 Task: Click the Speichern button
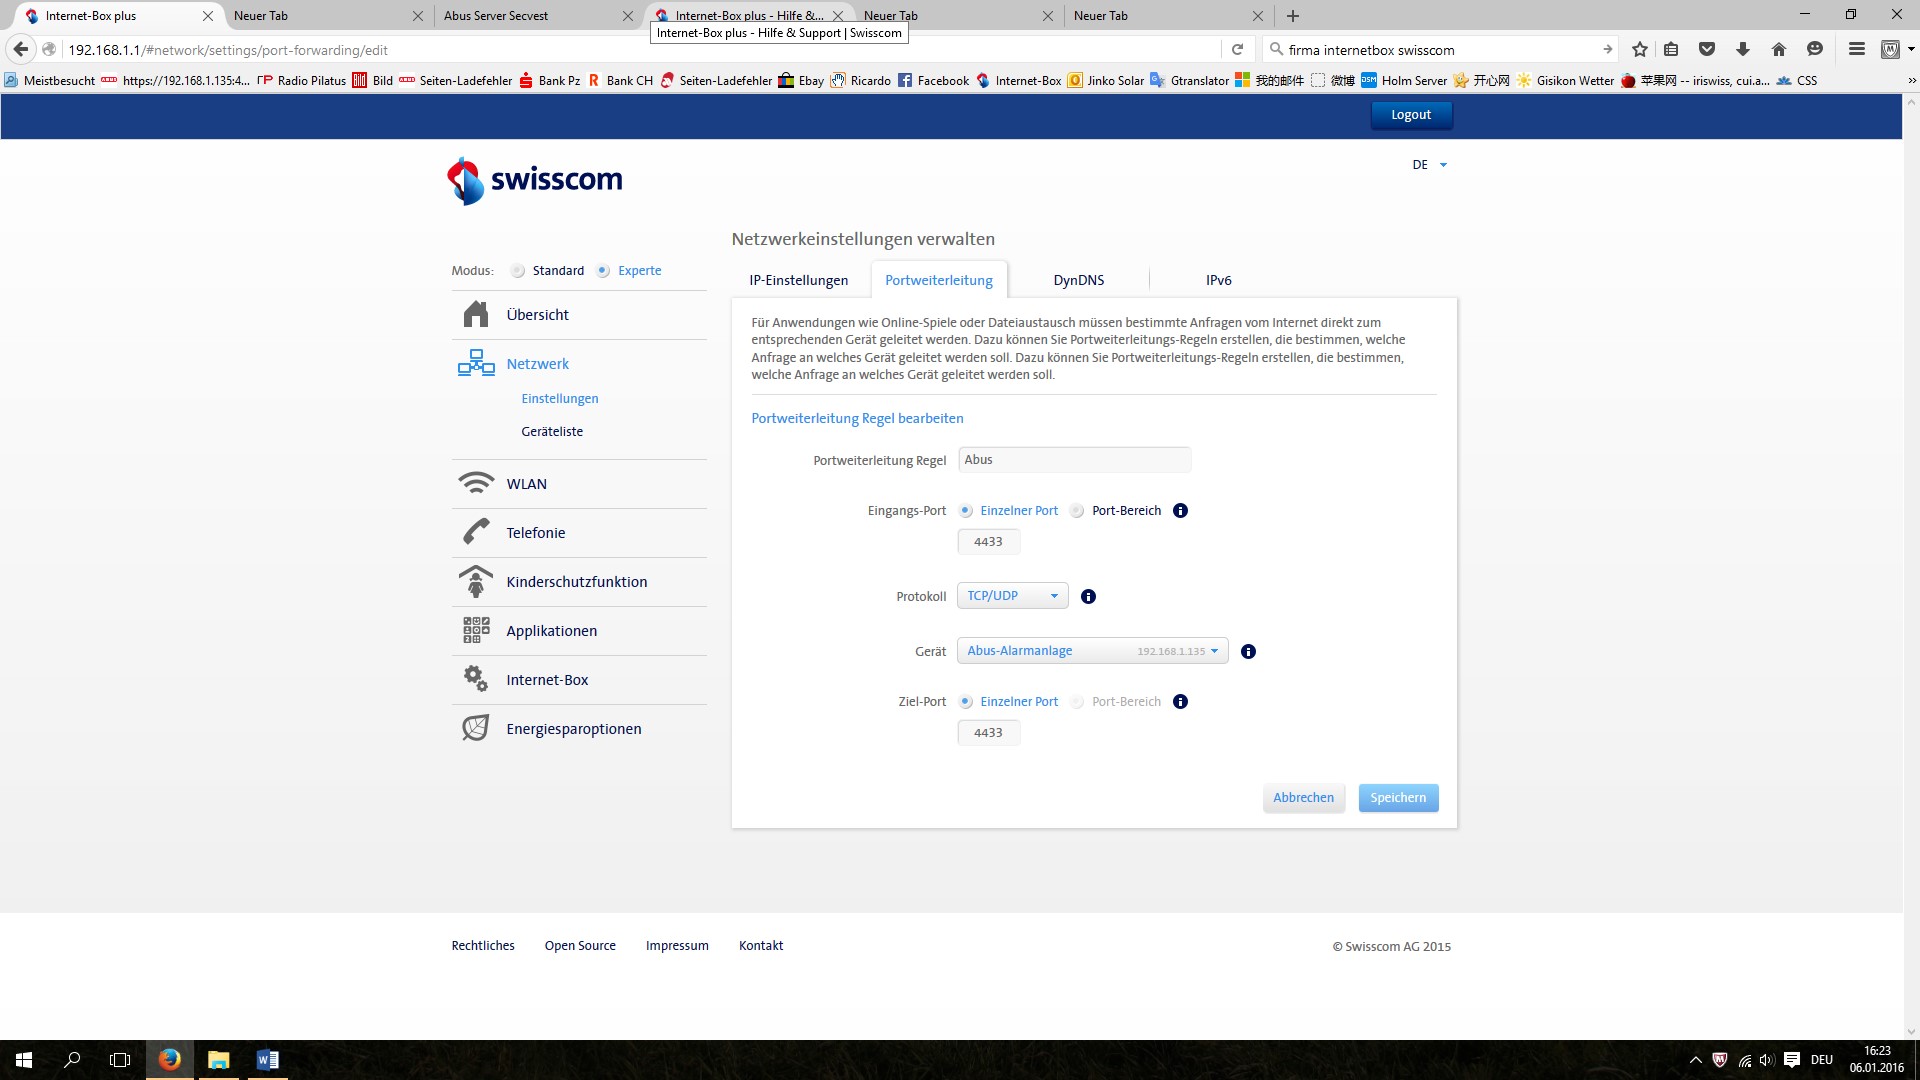(x=1397, y=798)
